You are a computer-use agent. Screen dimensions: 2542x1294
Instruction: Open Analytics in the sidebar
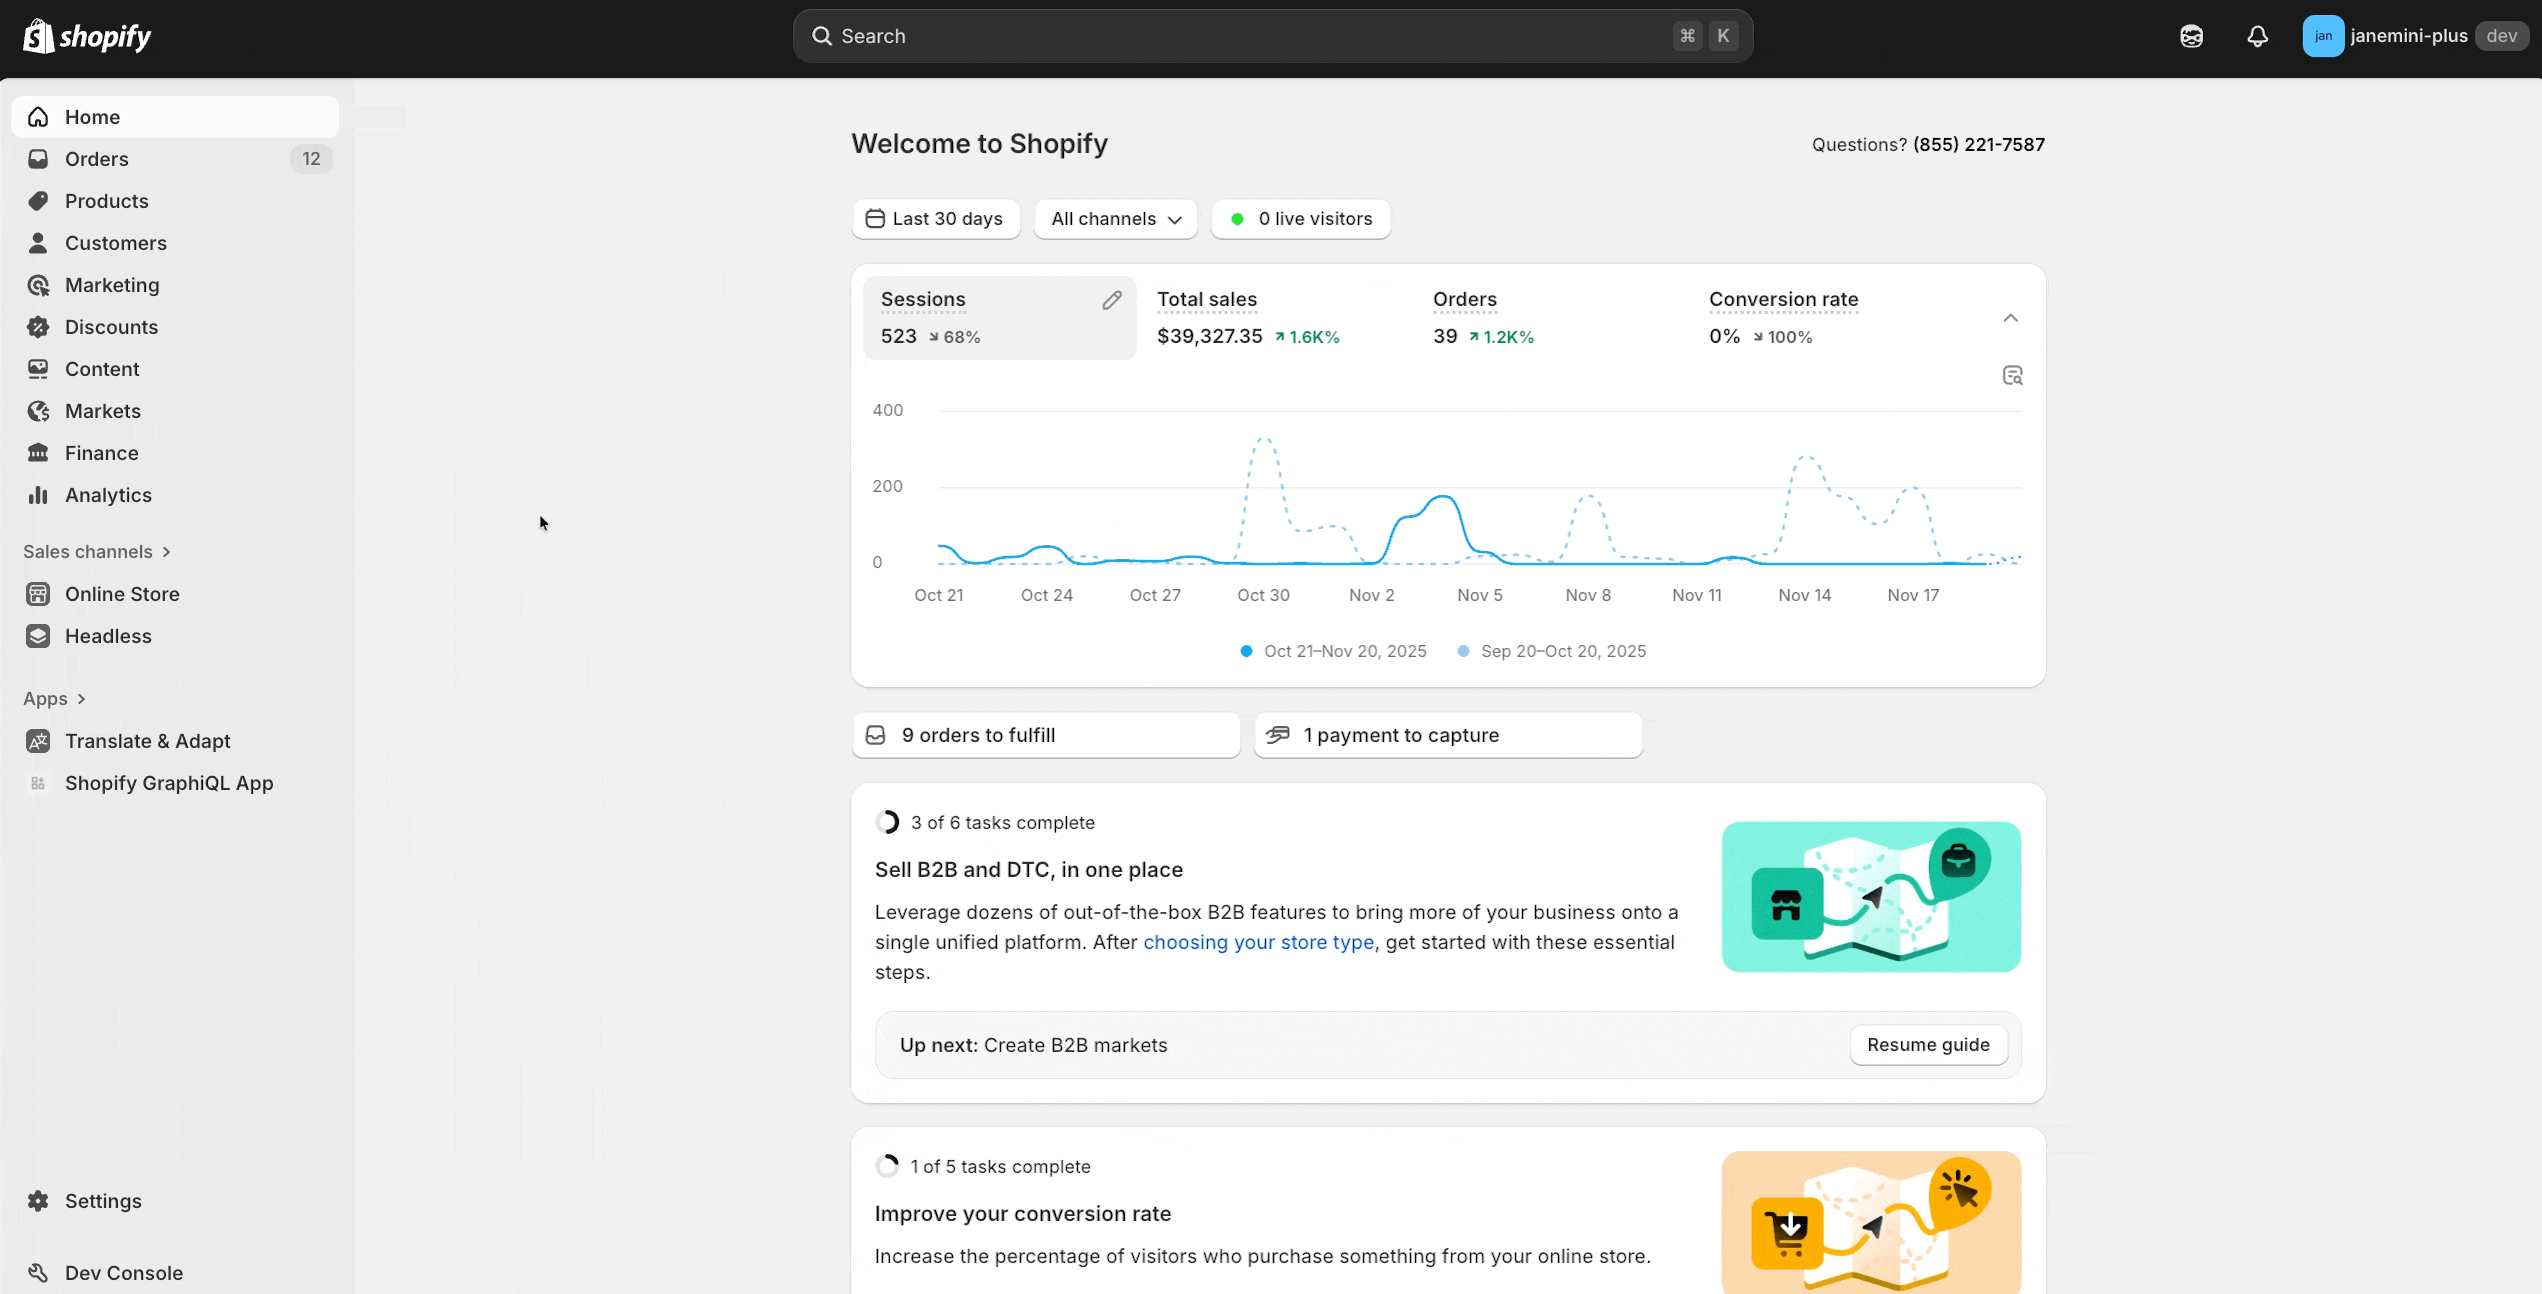[x=108, y=495]
